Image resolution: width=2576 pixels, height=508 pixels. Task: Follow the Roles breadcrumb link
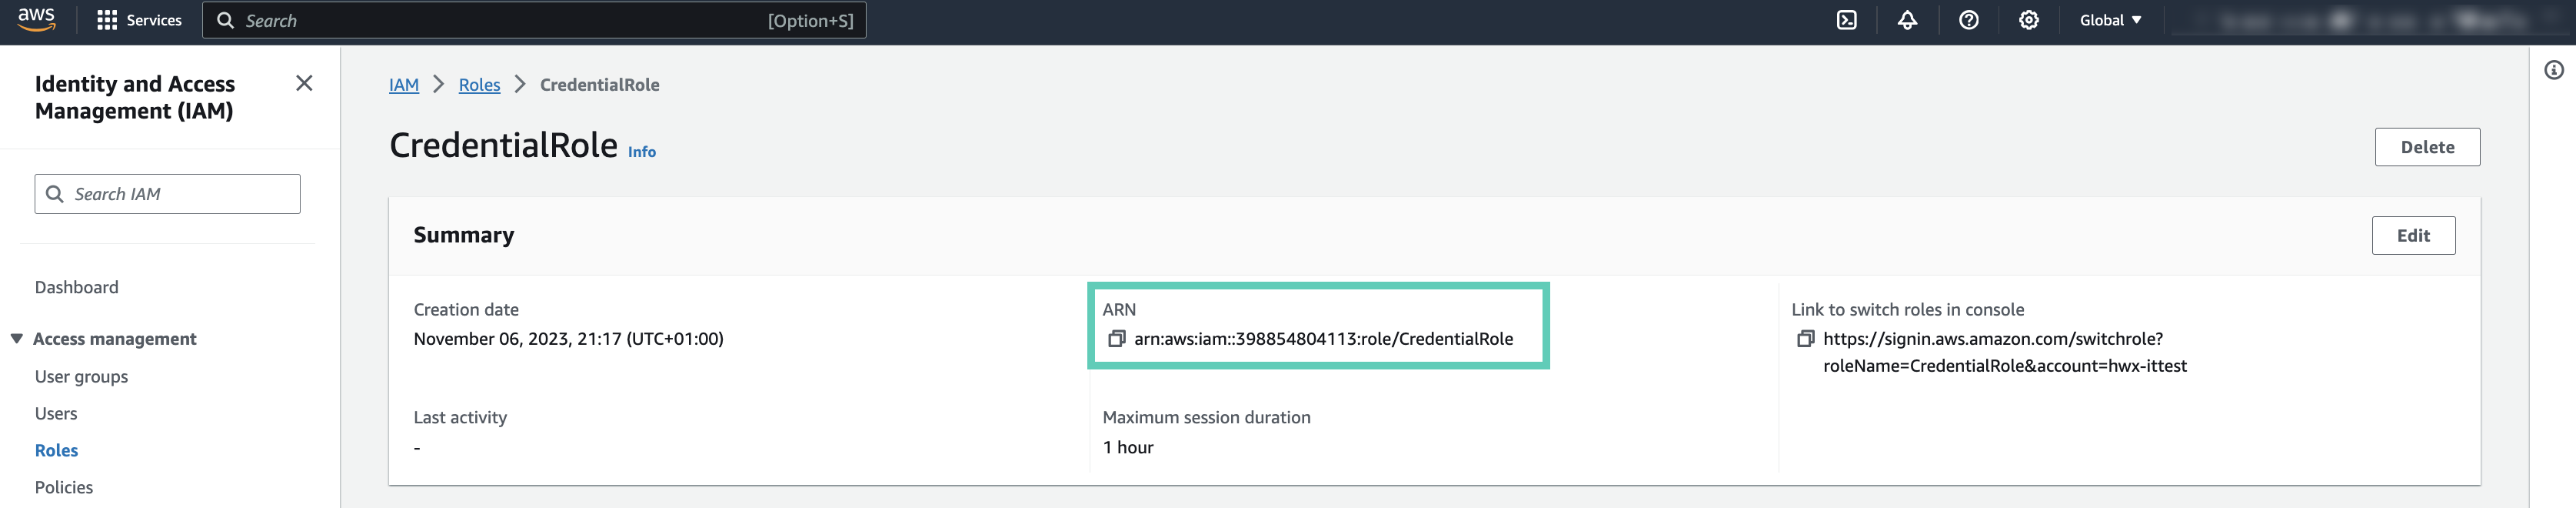pyautogui.click(x=479, y=85)
